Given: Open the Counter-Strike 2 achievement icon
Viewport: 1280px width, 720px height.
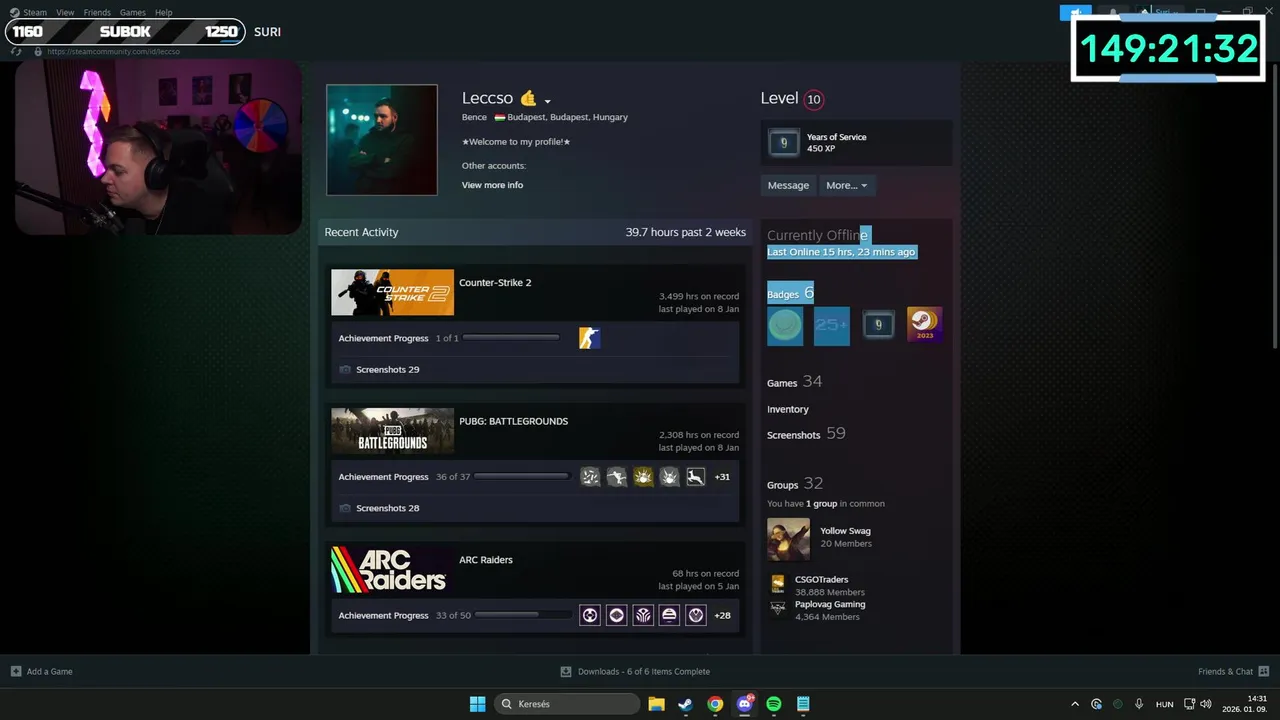Looking at the screenshot, I should 590,338.
